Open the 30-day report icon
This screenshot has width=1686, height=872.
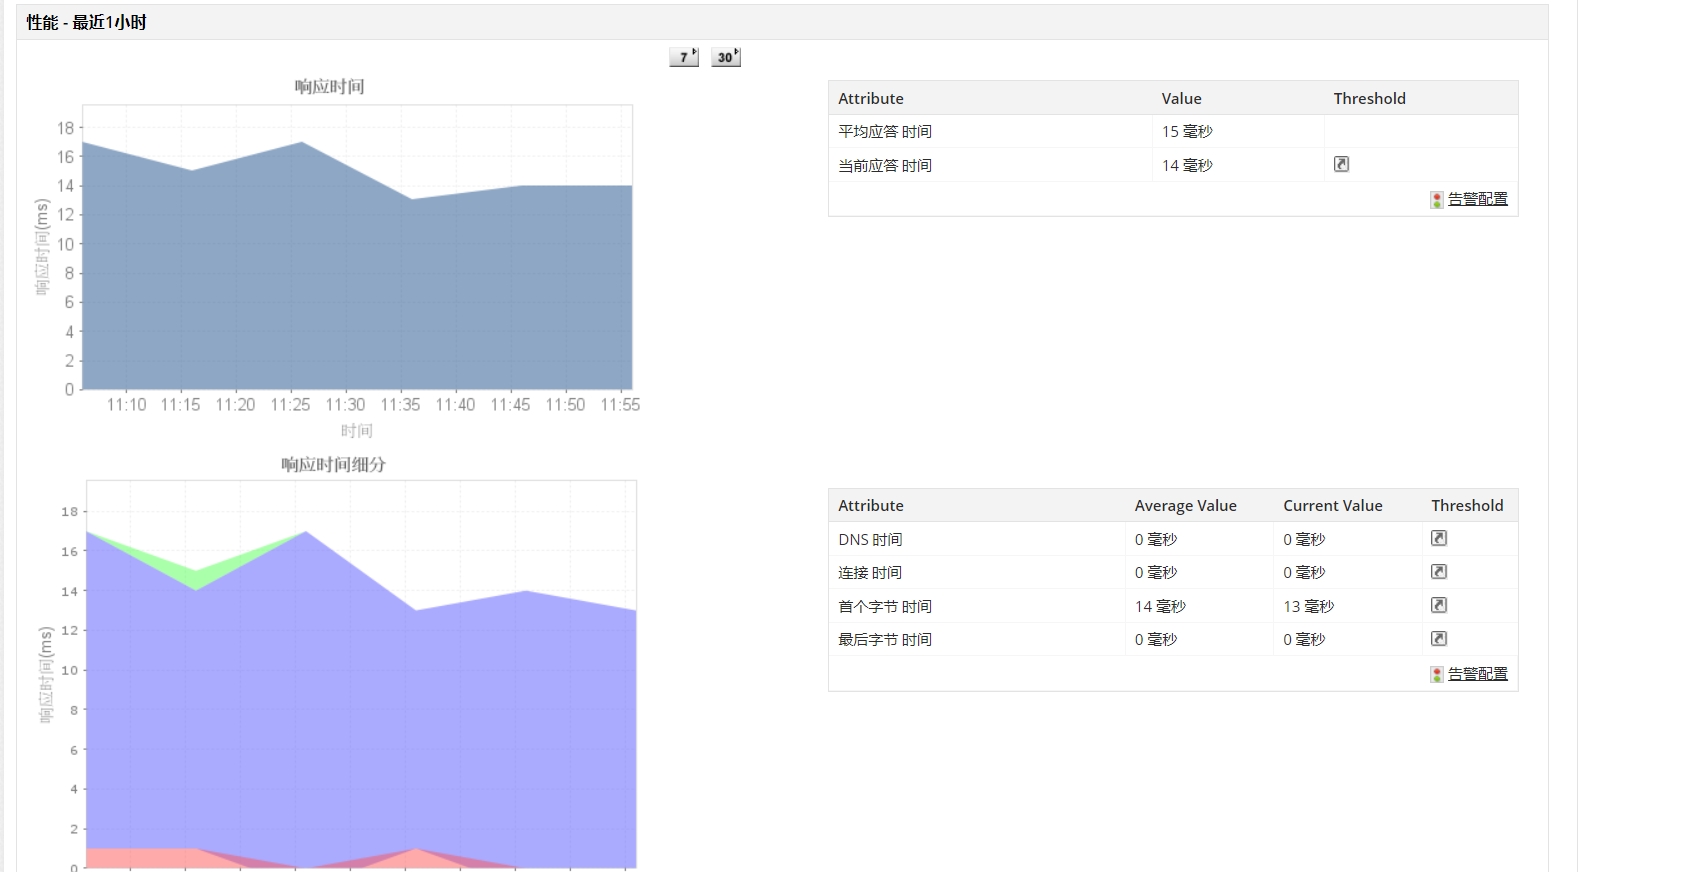(x=726, y=57)
